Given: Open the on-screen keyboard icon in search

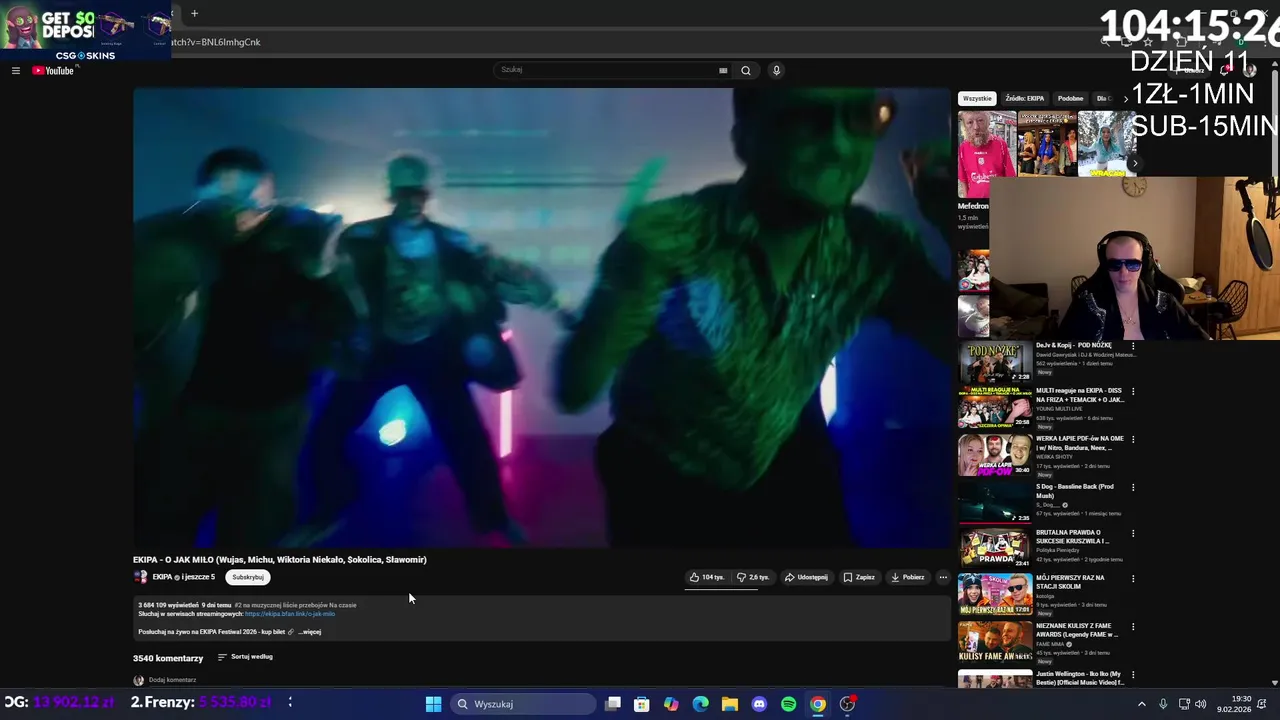Looking at the screenshot, I should click(723, 71).
